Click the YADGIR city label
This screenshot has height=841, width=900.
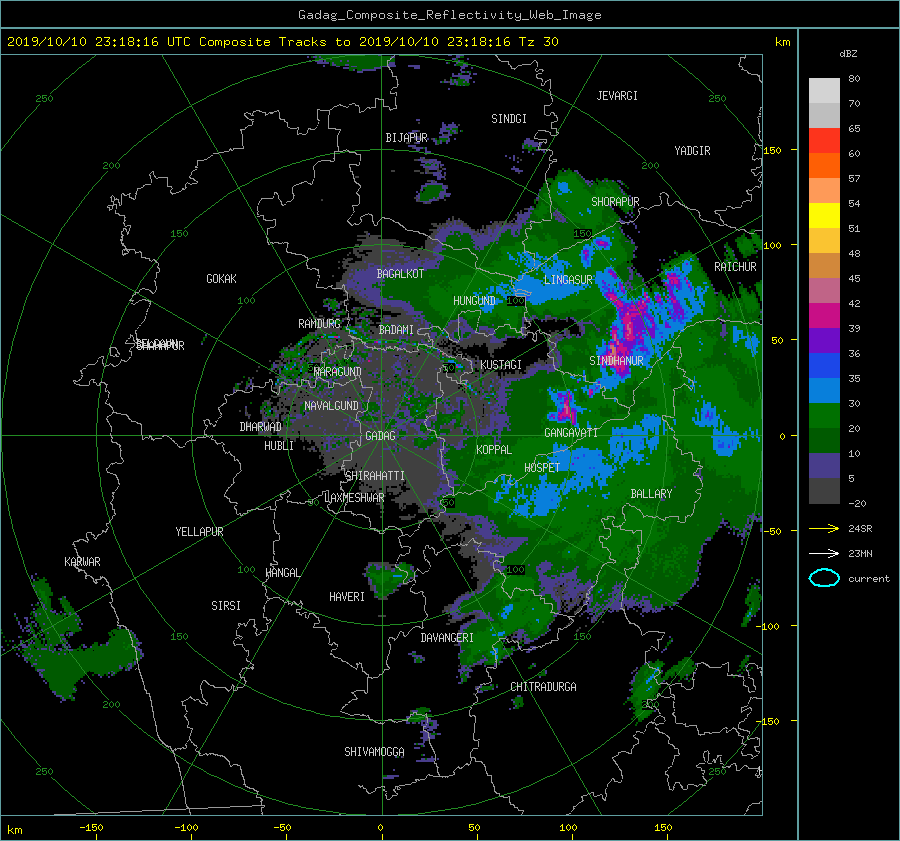tap(692, 151)
